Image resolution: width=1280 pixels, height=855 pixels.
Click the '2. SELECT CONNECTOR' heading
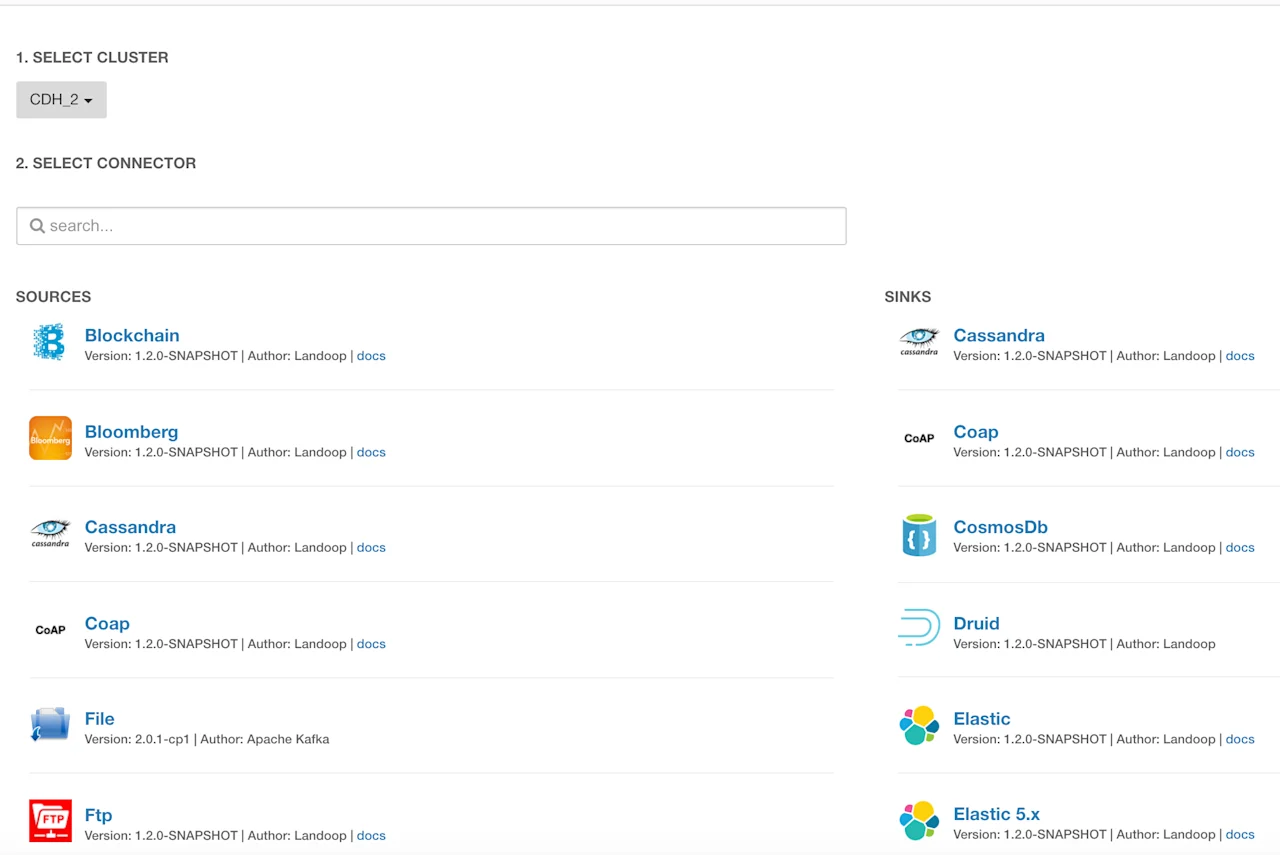click(106, 163)
